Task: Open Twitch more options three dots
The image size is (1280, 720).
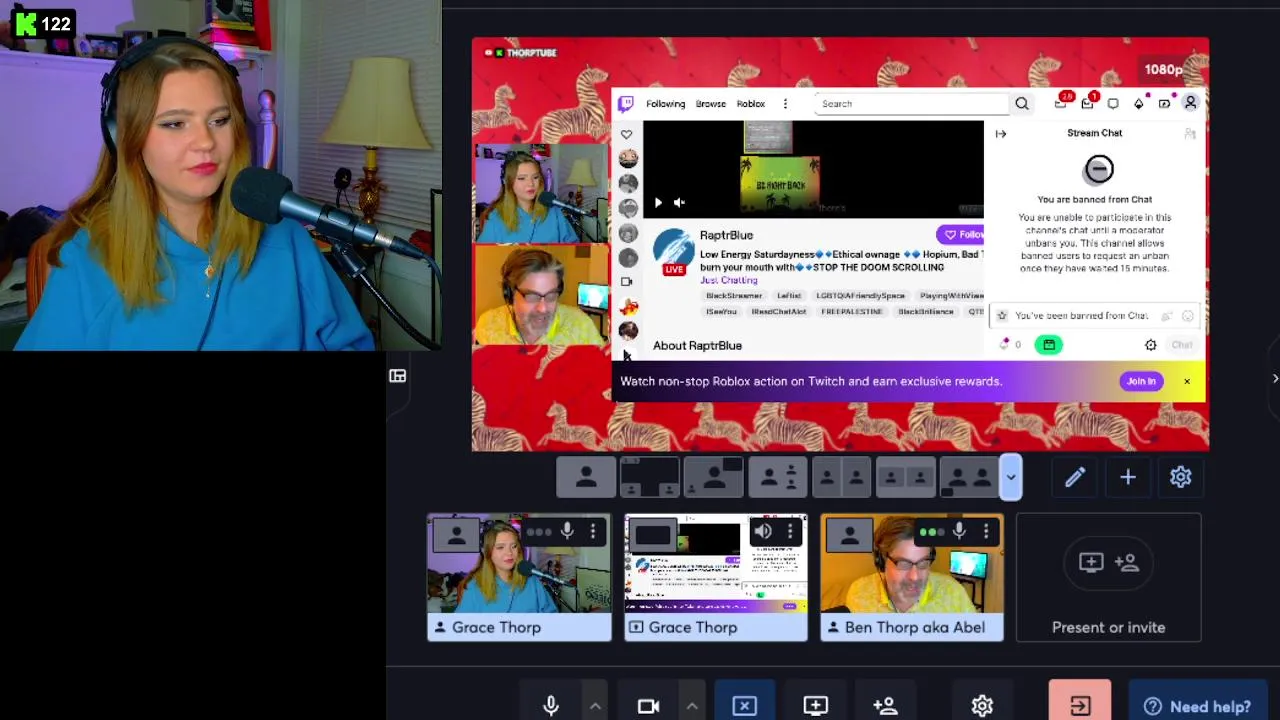Action: click(785, 104)
